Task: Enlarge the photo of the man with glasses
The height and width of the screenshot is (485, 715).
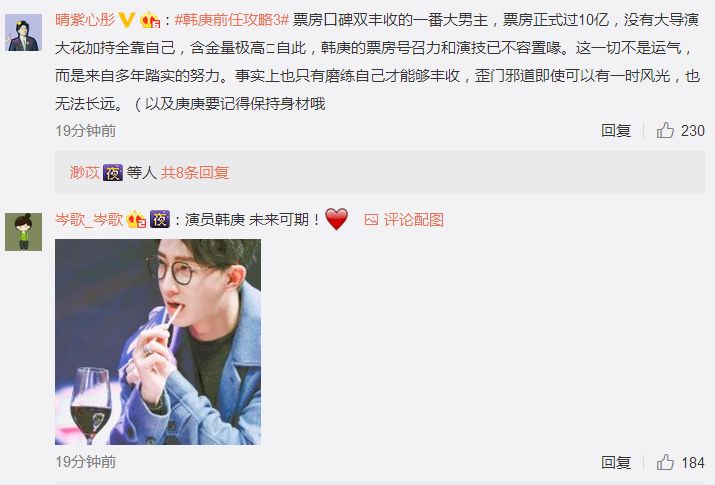Action: [x=158, y=342]
